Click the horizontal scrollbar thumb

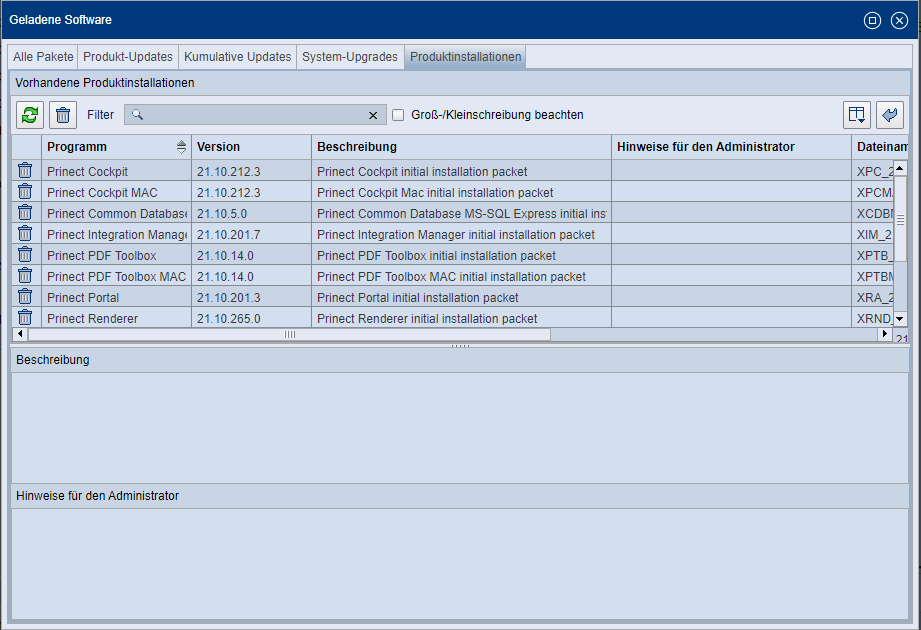[290, 334]
